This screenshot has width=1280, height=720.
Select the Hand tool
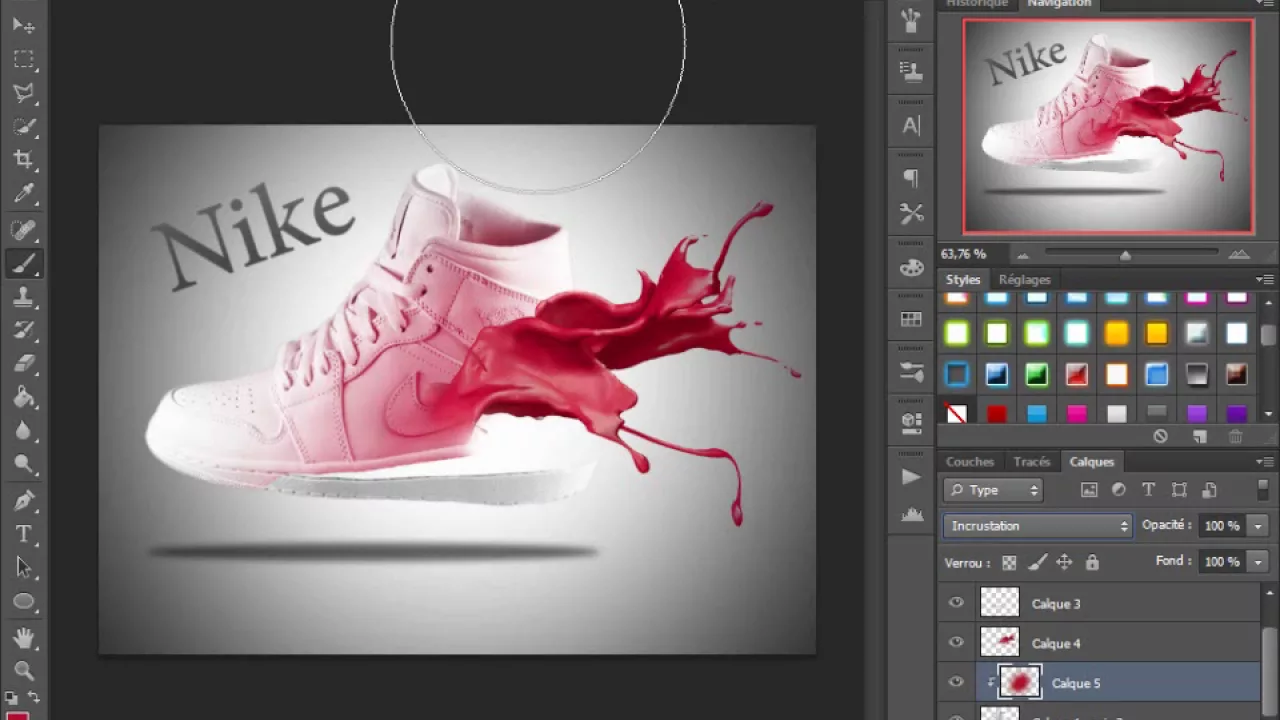point(24,638)
